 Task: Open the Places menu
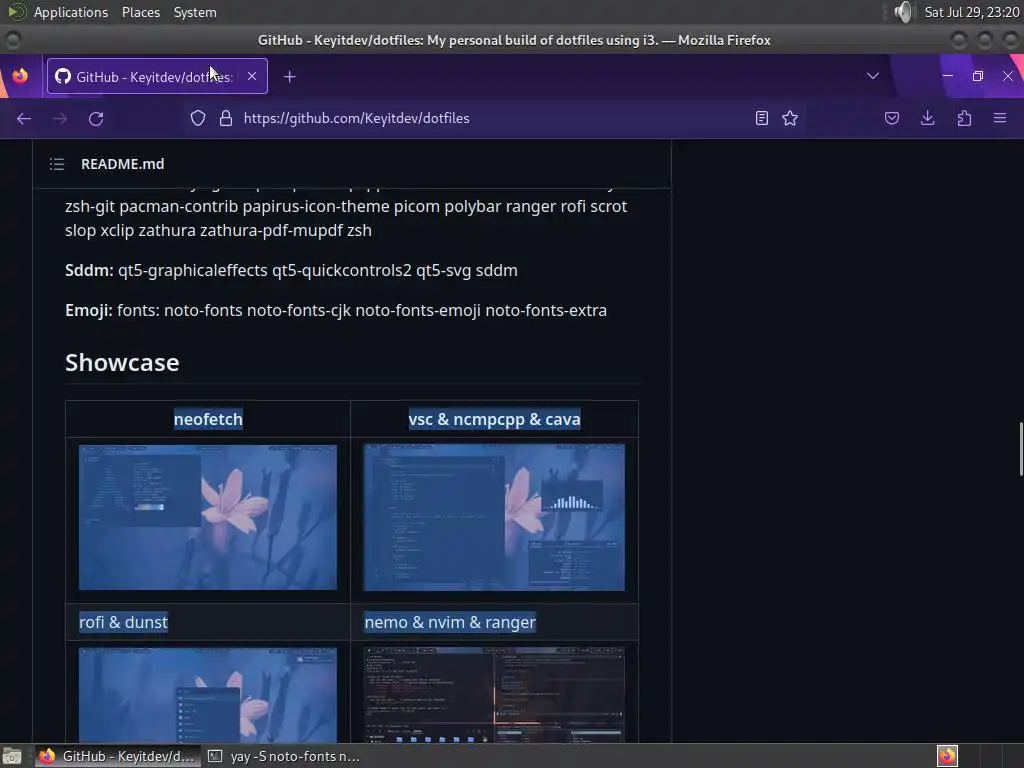[x=141, y=12]
